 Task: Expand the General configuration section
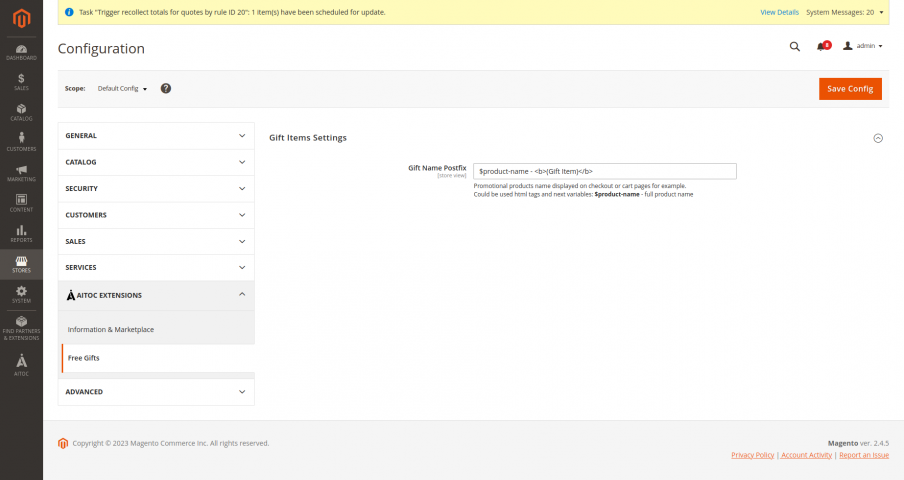[156, 136]
